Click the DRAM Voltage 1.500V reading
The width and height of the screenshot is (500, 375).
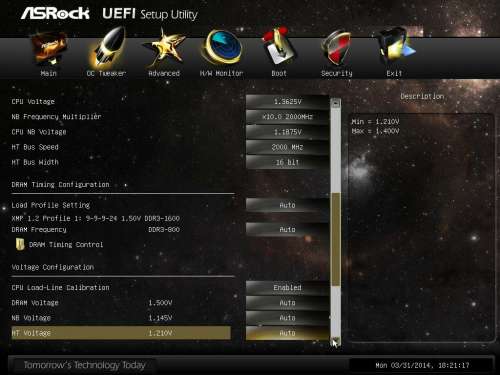click(x=160, y=303)
